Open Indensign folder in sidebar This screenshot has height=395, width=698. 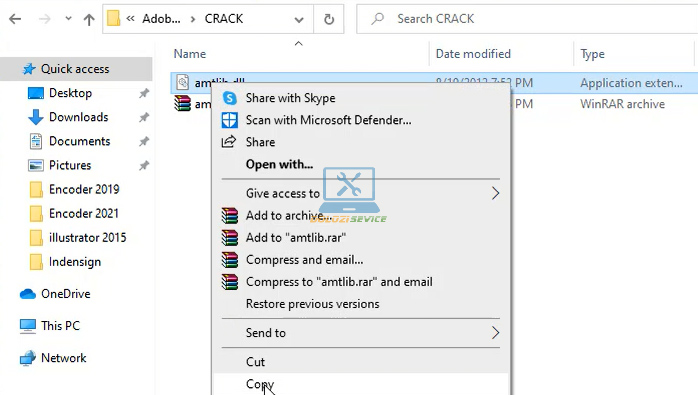[x=75, y=261]
